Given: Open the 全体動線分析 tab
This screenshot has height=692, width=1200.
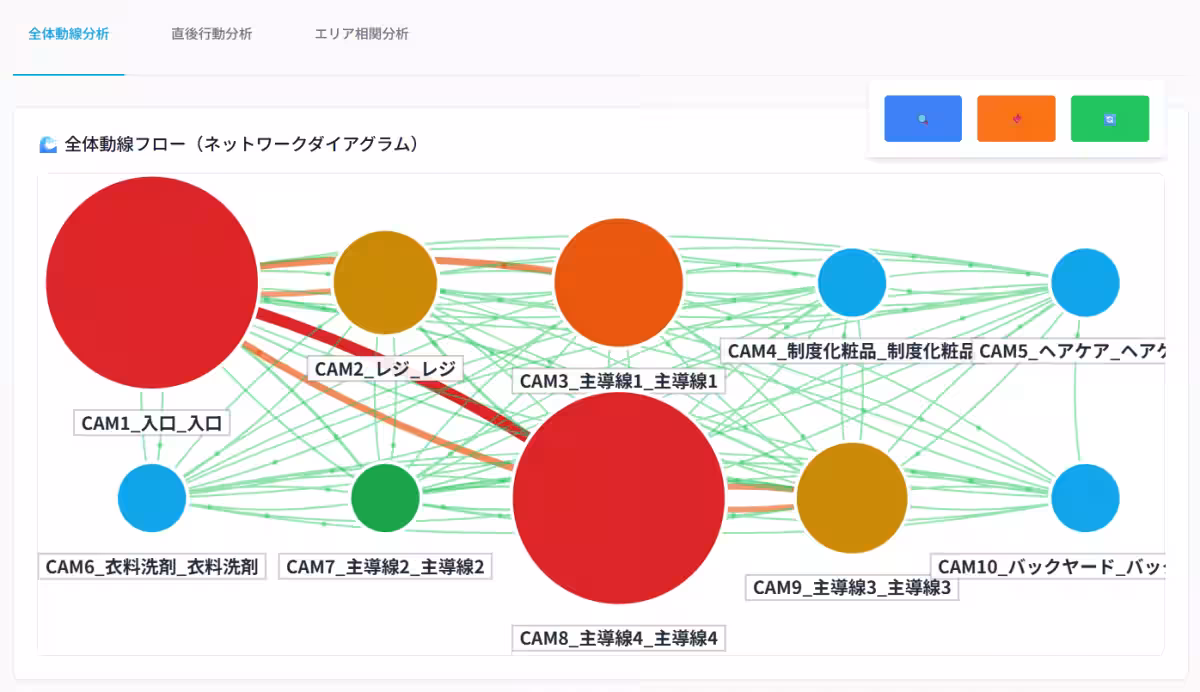Looking at the screenshot, I should (68, 34).
